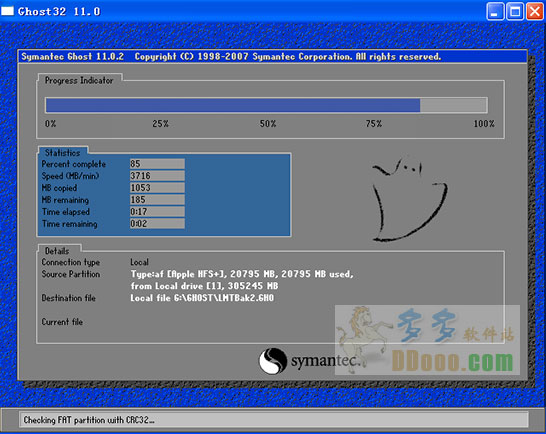
Task: Maximize the Ghost32 11.0 window
Action: (515, 11)
